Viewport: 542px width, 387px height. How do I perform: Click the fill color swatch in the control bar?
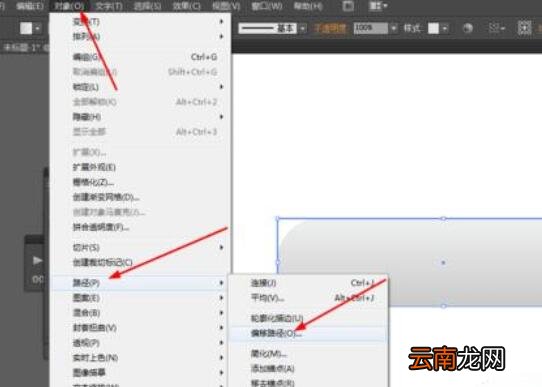point(26,28)
